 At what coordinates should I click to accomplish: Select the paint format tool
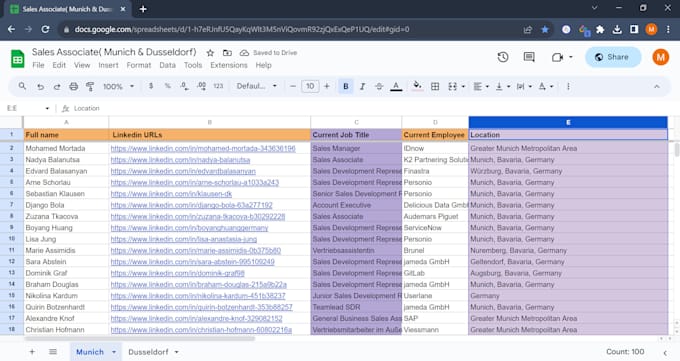coord(90,86)
